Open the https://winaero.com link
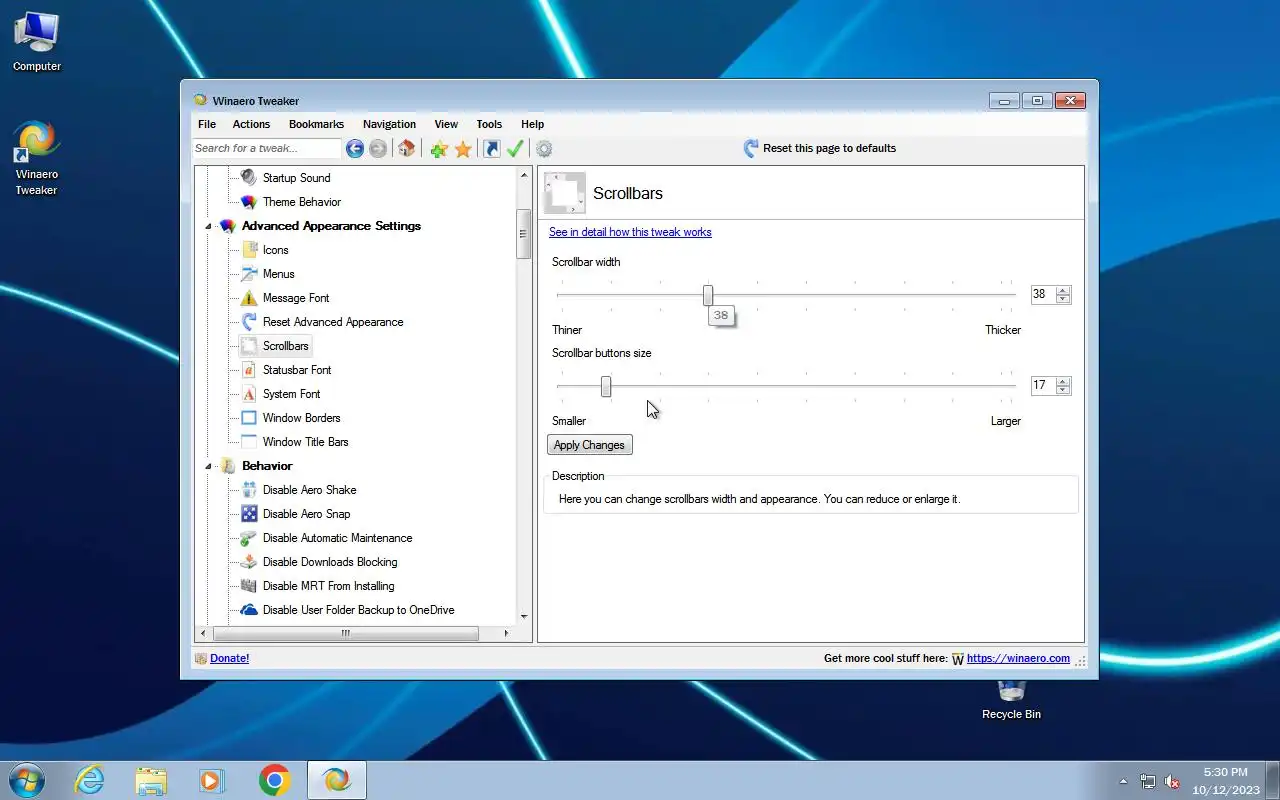 [1018, 658]
